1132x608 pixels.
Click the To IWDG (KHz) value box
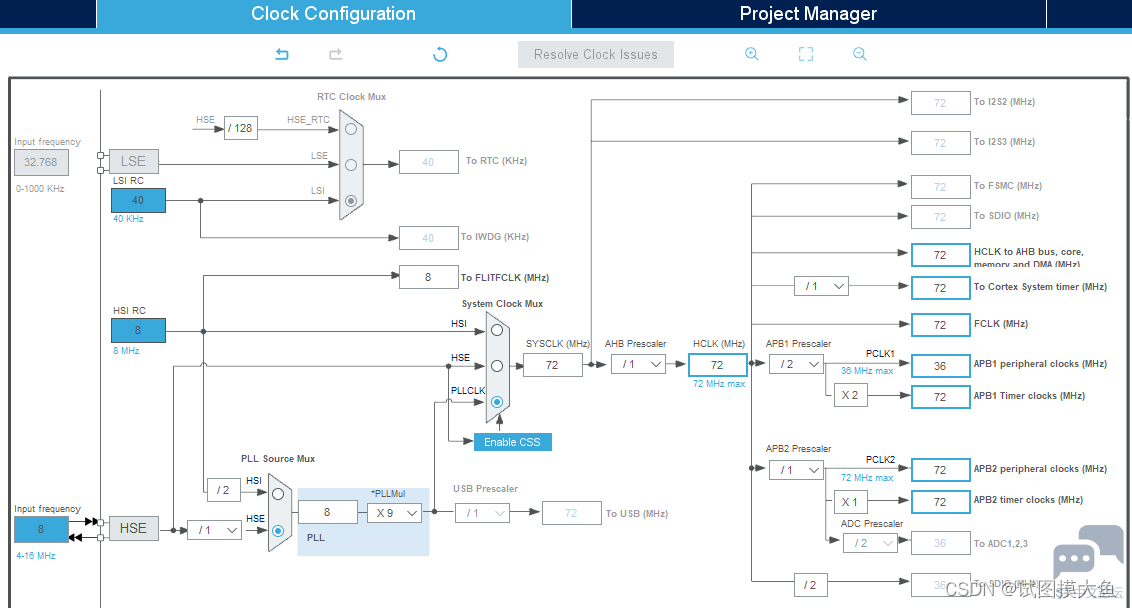[429, 238]
